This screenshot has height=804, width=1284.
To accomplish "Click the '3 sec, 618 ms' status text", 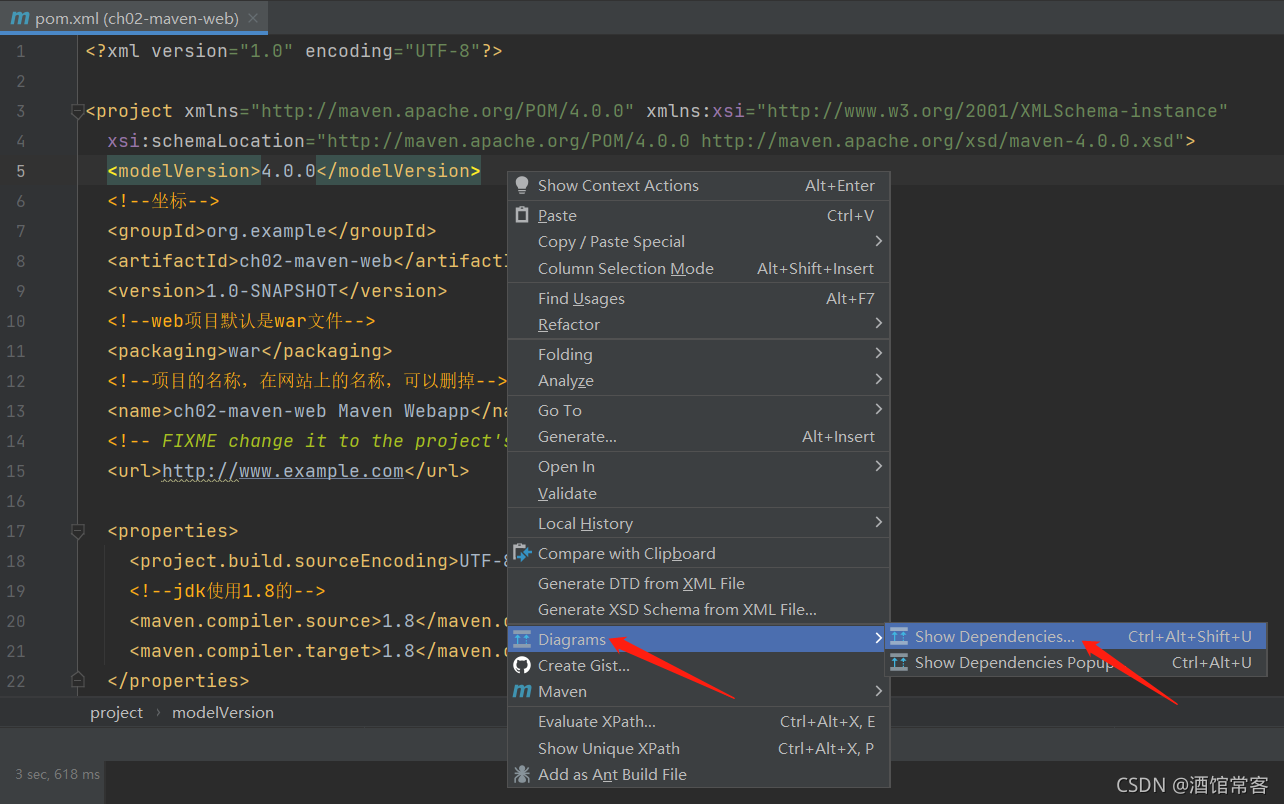I will [x=57, y=774].
